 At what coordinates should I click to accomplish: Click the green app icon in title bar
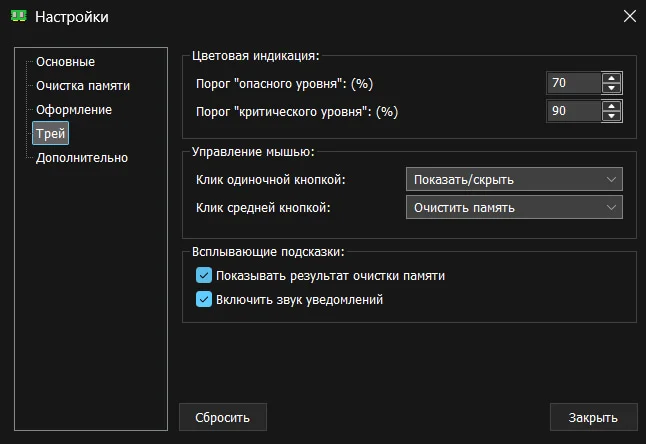pos(18,16)
